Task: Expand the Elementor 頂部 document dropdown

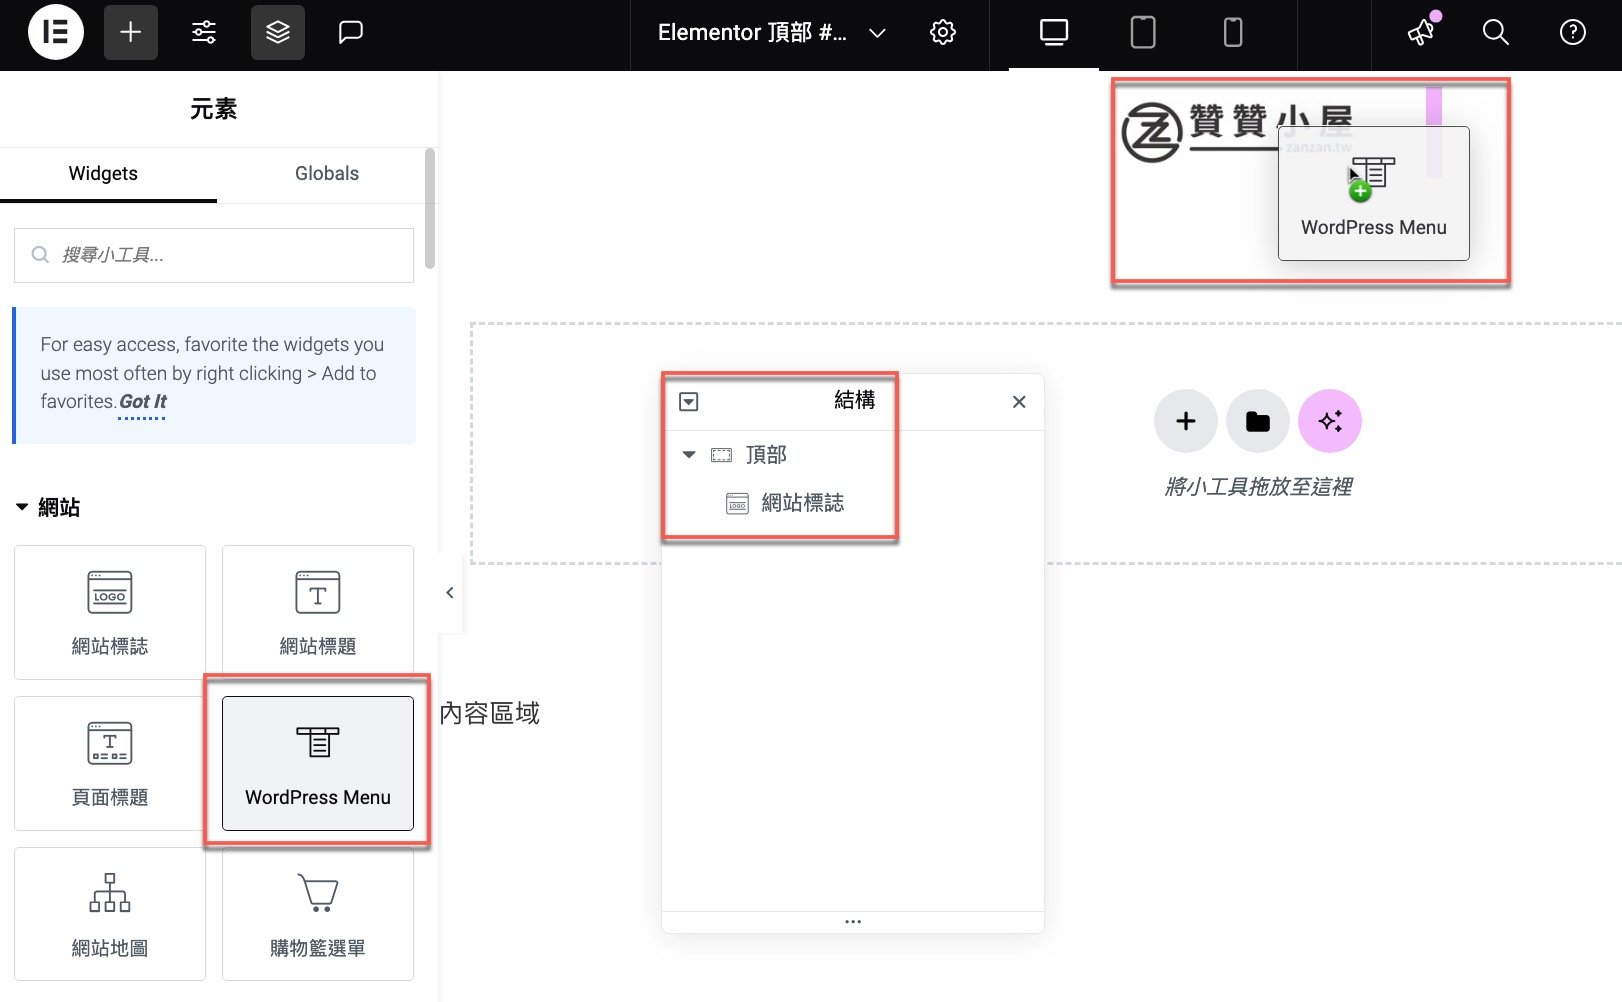Action: [877, 33]
